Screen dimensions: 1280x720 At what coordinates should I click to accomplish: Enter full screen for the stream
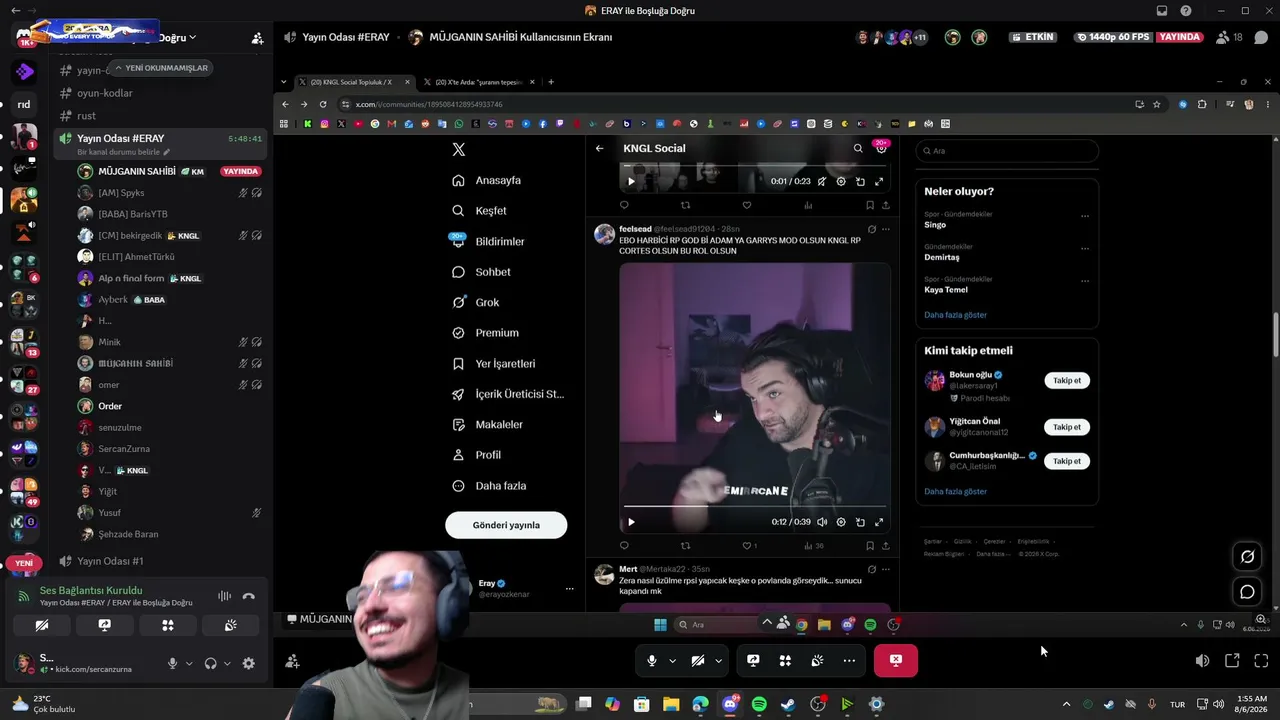(x=1261, y=660)
